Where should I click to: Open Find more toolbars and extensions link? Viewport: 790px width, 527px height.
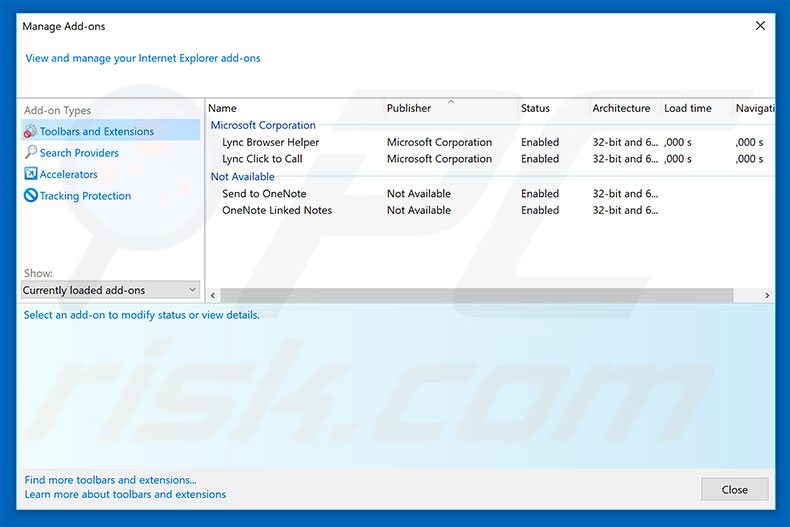110,480
